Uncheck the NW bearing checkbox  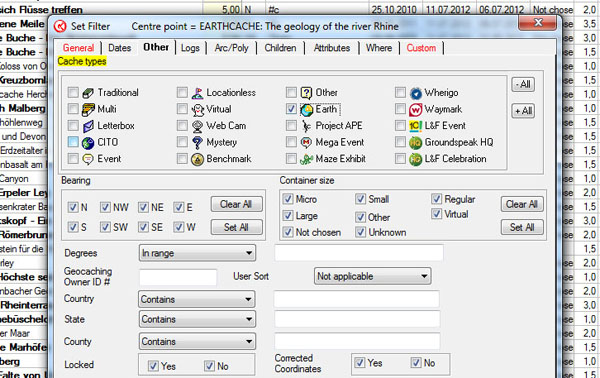coord(105,207)
